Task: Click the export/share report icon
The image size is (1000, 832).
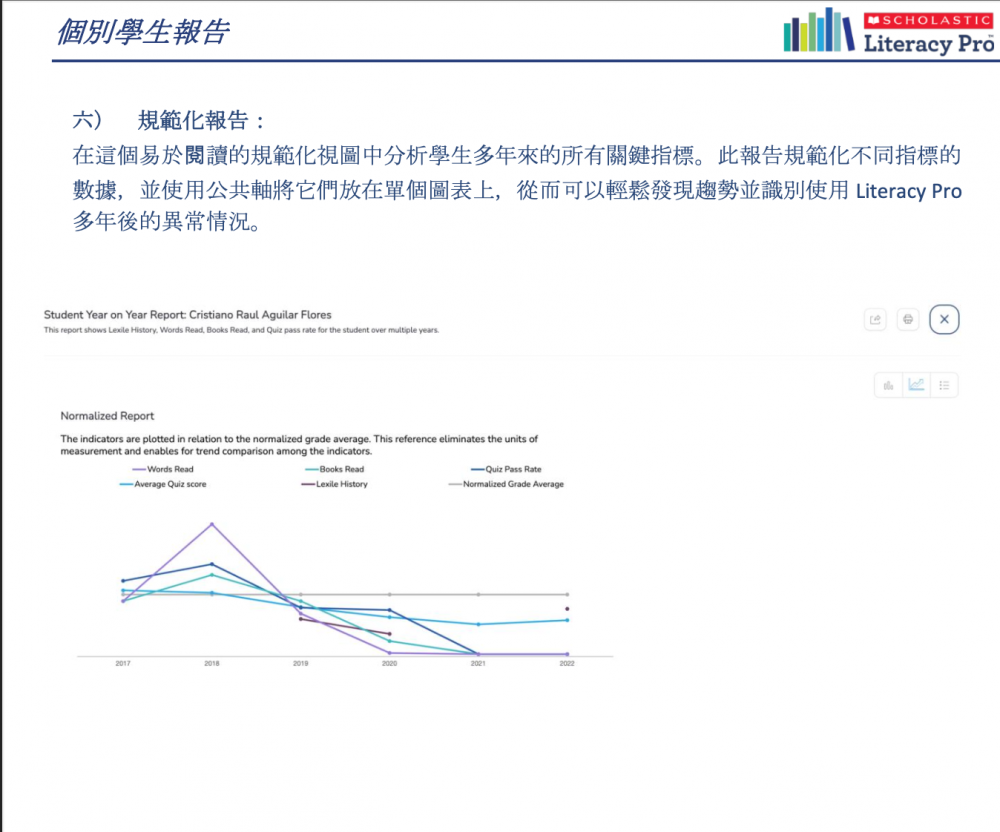Action: tap(875, 320)
